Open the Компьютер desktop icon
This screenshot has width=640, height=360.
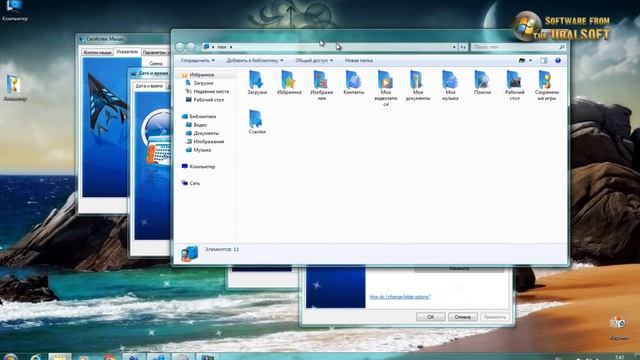point(15,11)
